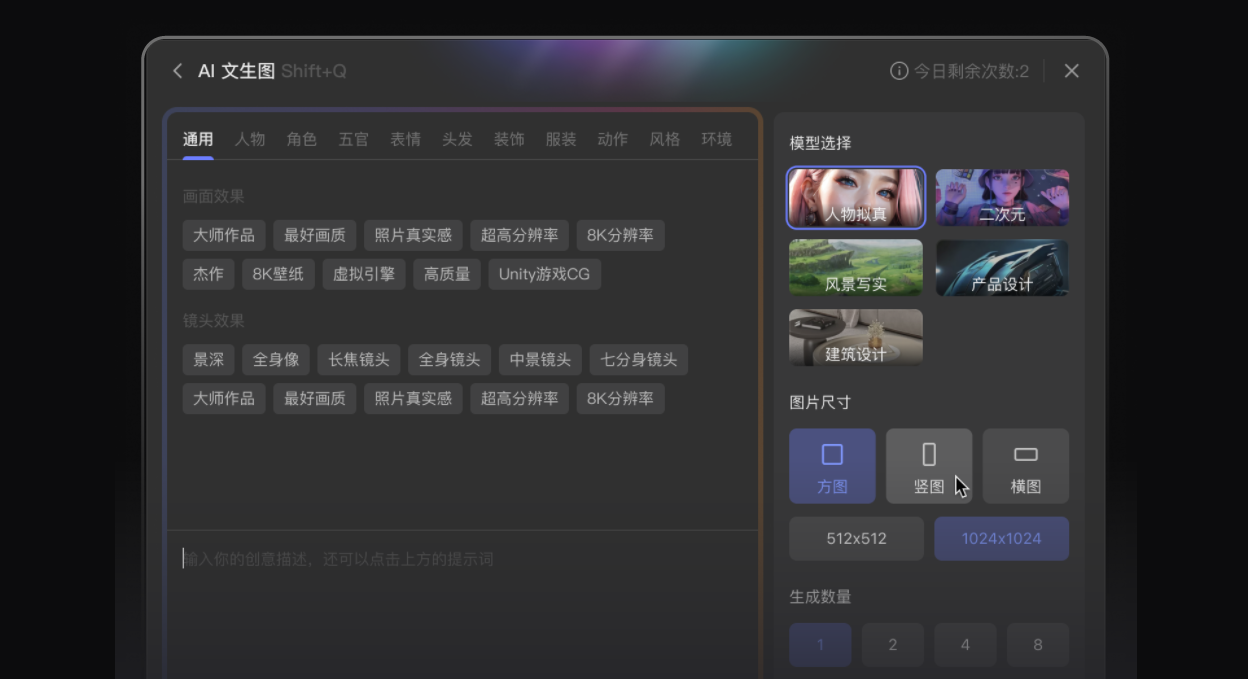1248x679 pixels.
Task: Set 生成数量 to 4
Action: (x=965, y=645)
